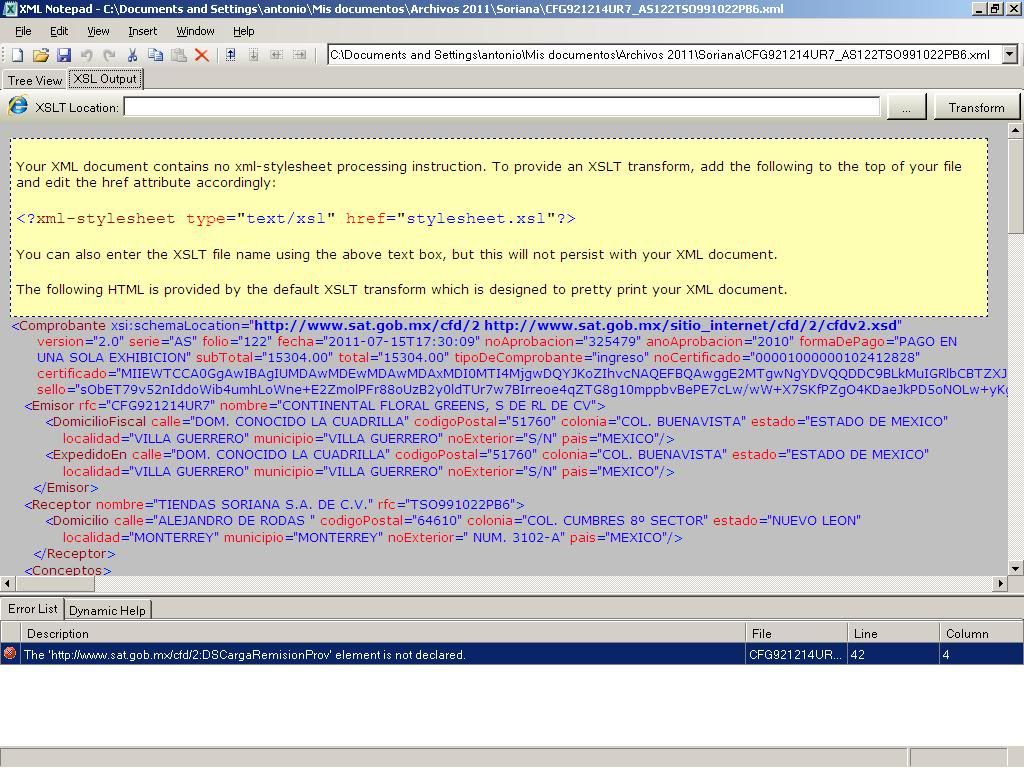Open a file with the folder icon
Viewport: 1024px width, 768px height.
(40, 55)
